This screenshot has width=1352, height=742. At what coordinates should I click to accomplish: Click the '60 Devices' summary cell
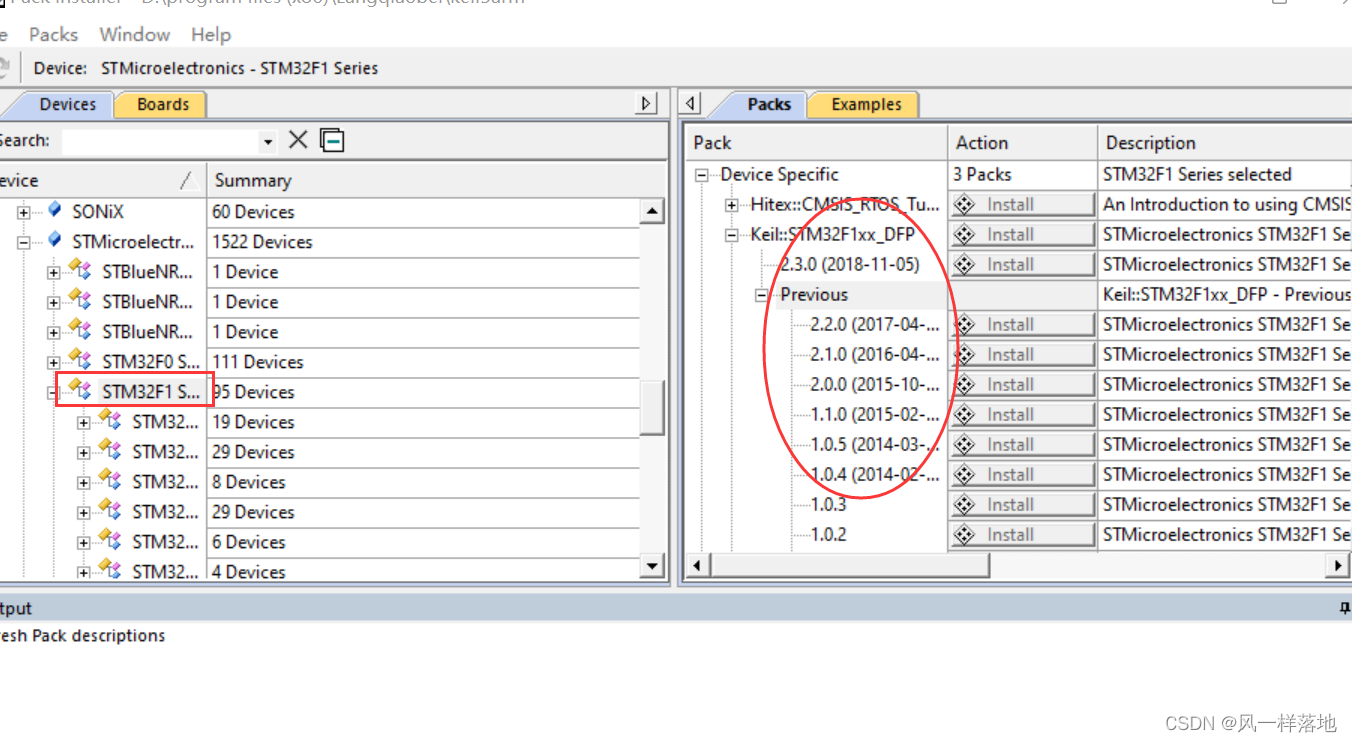[253, 212]
